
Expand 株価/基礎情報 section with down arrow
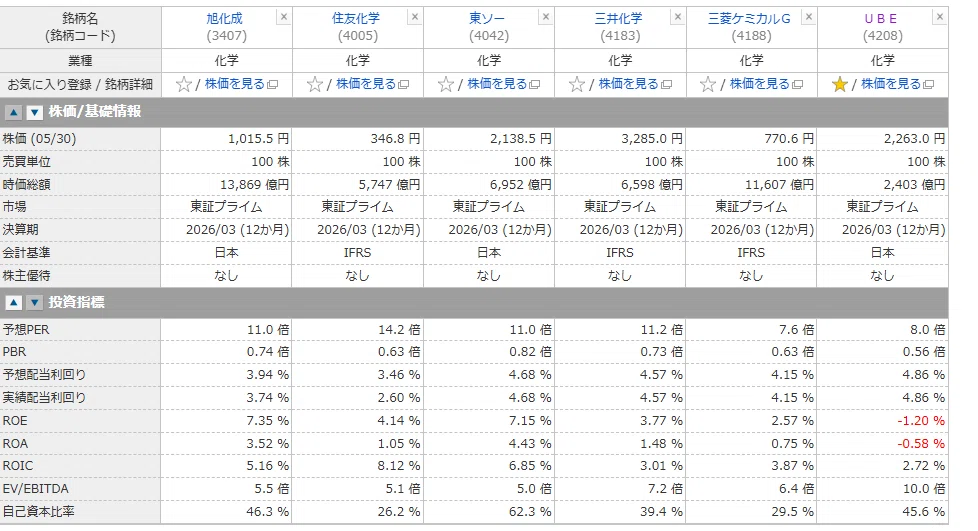tap(35, 112)
